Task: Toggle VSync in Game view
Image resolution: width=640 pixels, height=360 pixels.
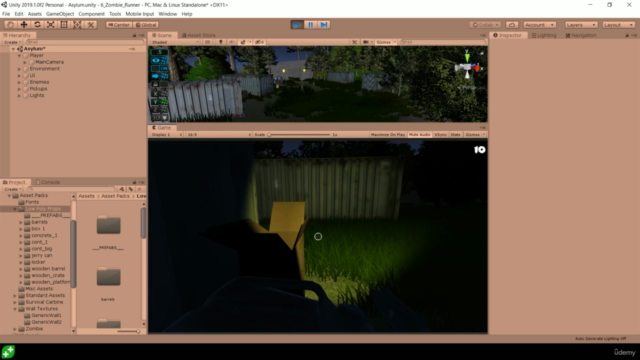Action: click(x=440, y=135)
